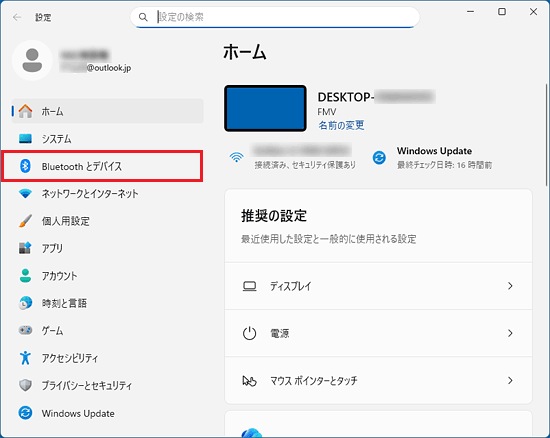This screenshot has height=438, width=550.
Task: Click the ゲーム controller icon
Action: click(x=25, y=330)
